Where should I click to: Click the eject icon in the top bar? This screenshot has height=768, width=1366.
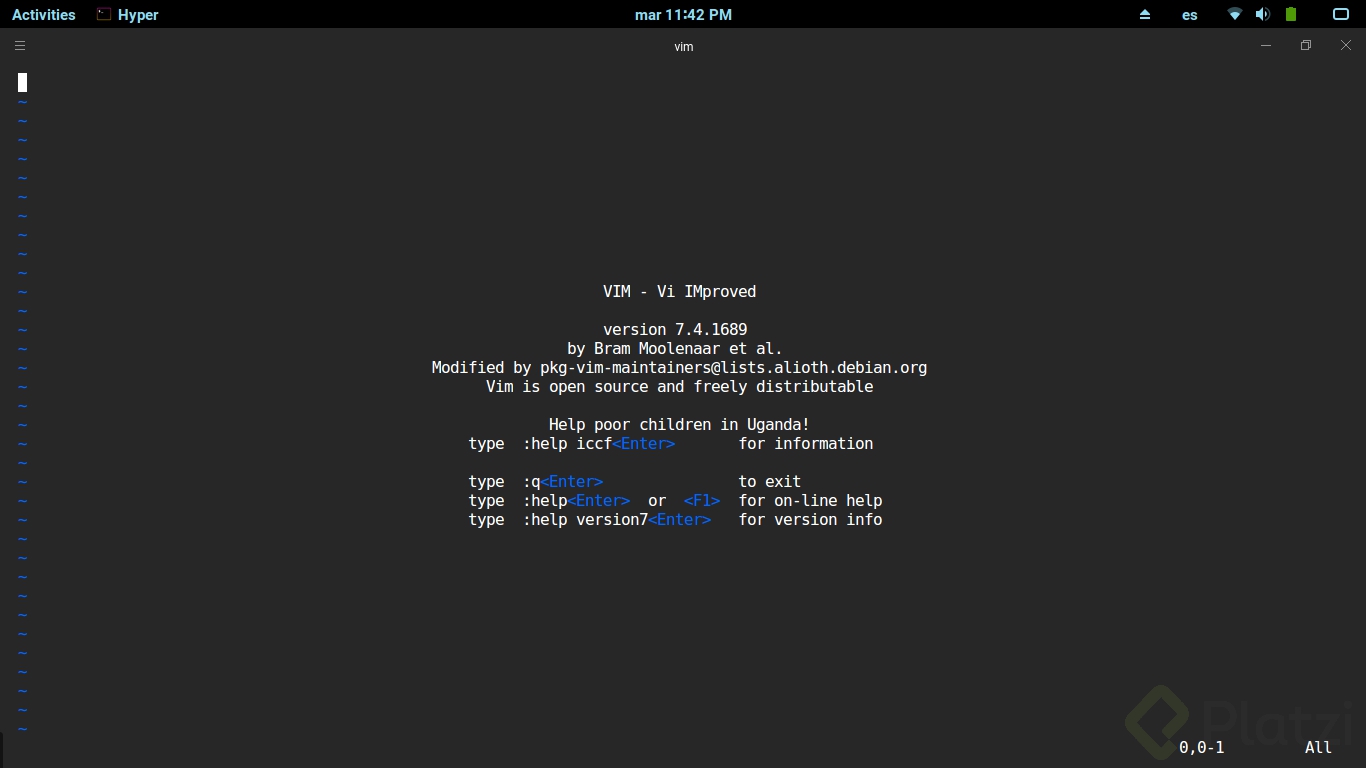[1145, 14]
